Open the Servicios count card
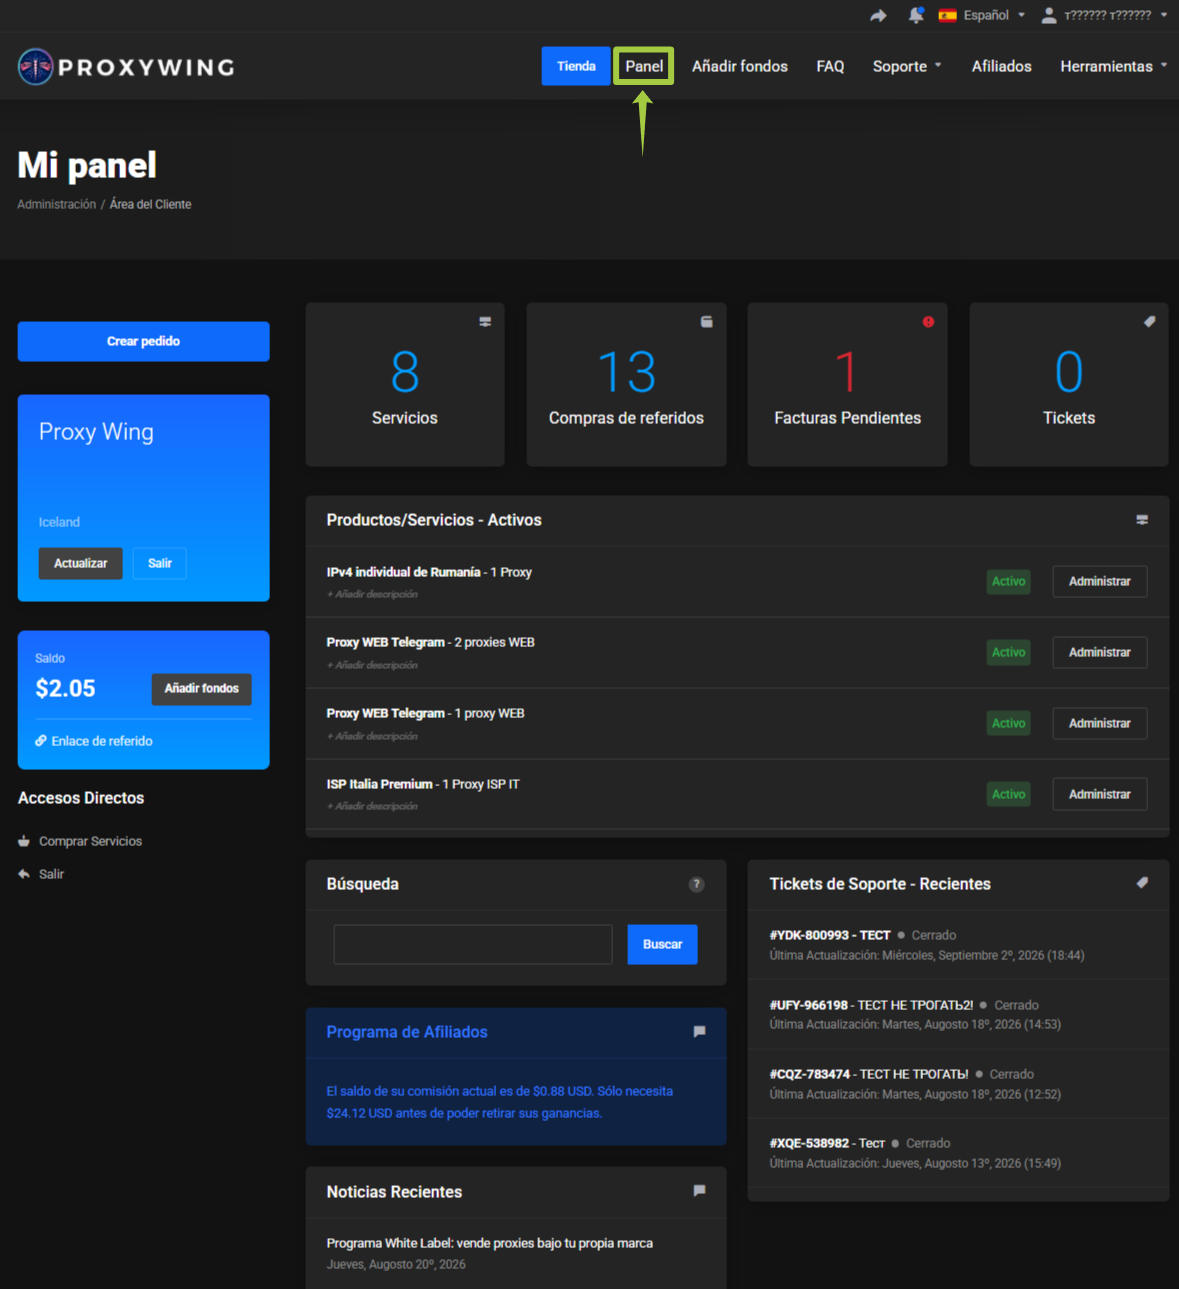Image resolution: width=1179 pixels, height=1289 pixels. click(x=405, y=385)
